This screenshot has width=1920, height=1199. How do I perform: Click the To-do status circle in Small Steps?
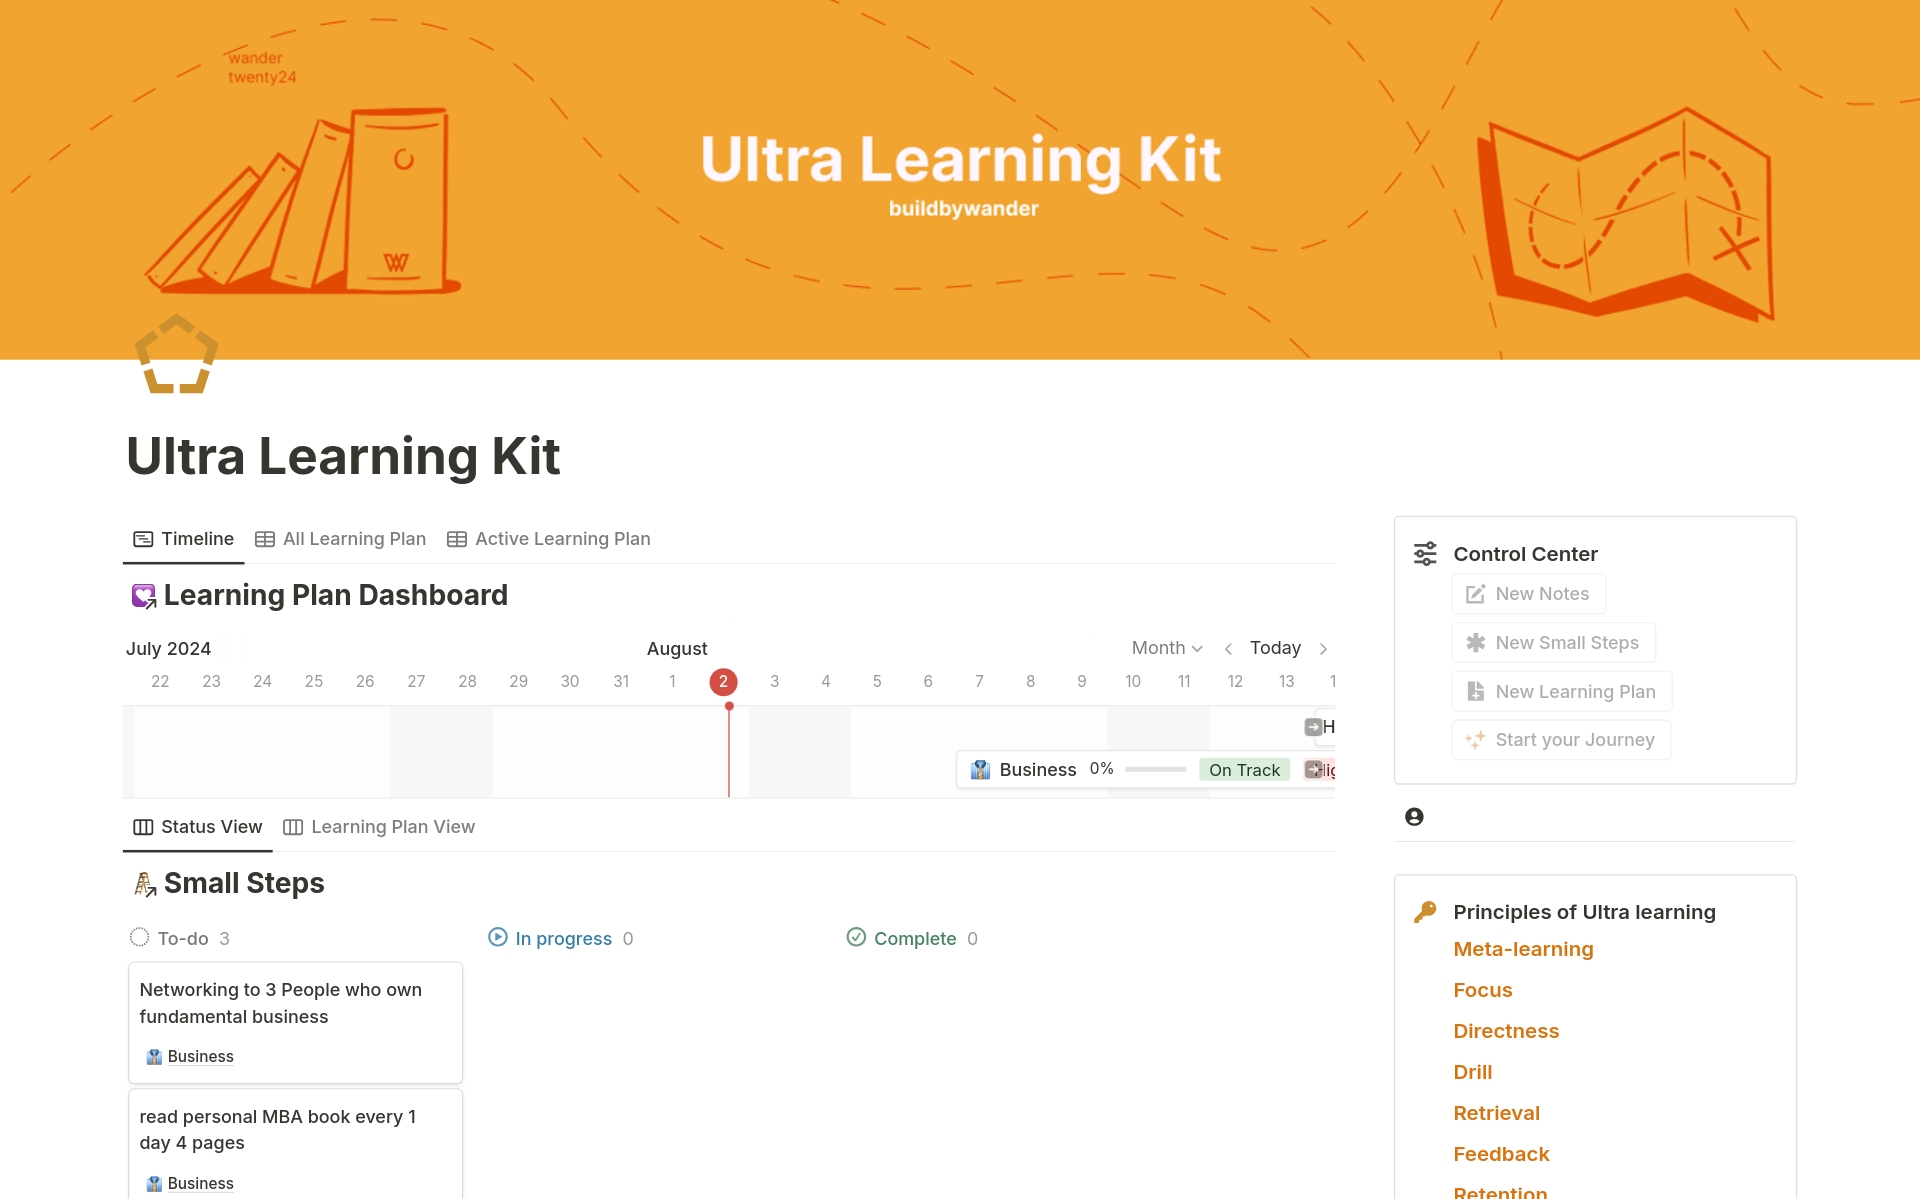[x=140, y=938]
